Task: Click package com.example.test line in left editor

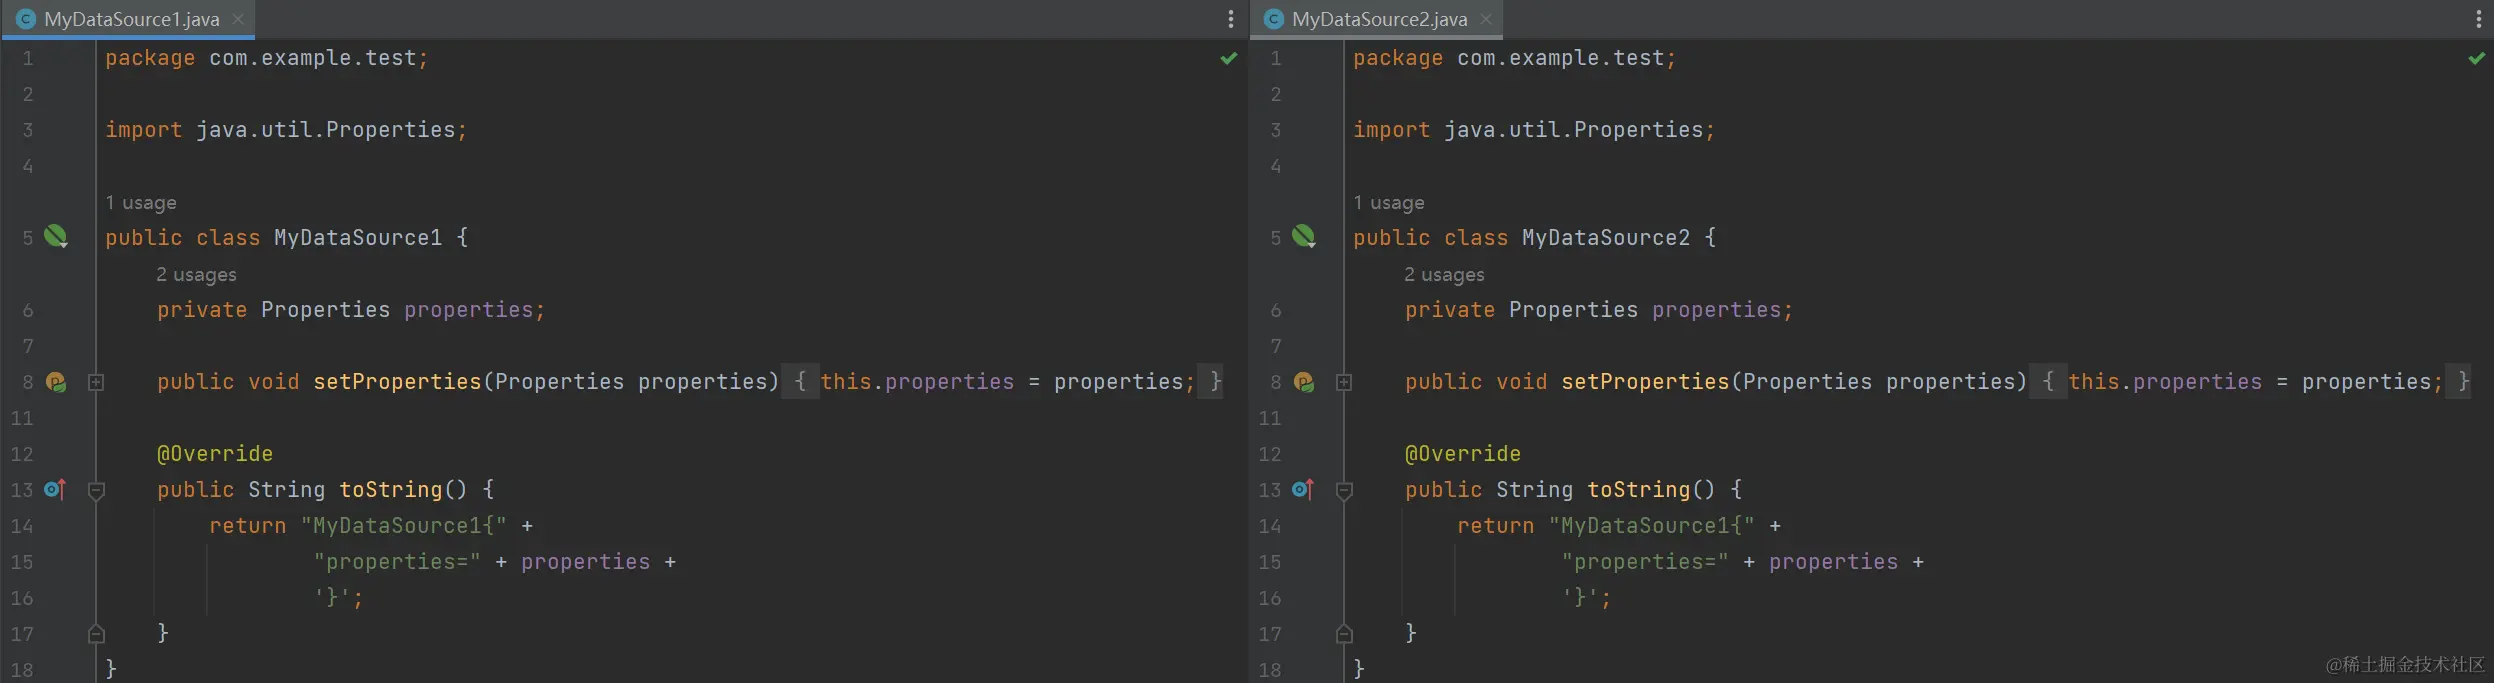Action: point(267,58)
